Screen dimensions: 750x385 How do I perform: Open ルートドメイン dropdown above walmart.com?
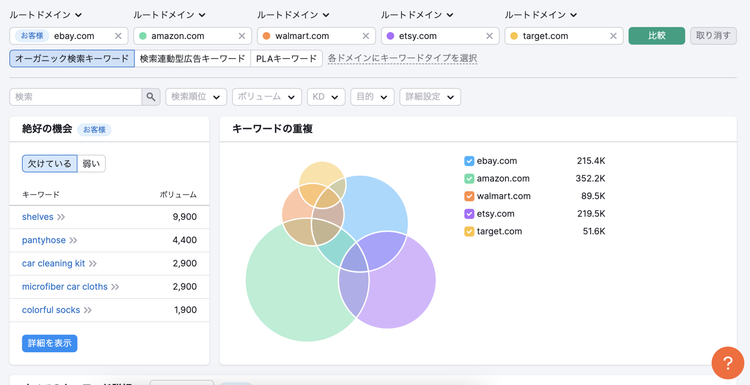[293, 15]
